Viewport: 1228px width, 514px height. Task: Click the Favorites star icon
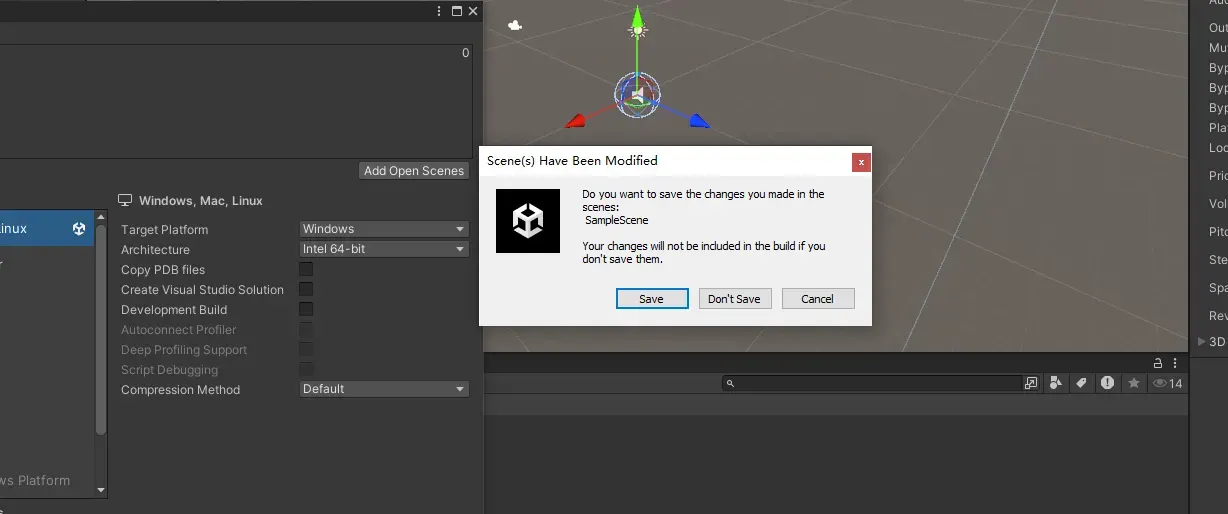click(1134, 383)
